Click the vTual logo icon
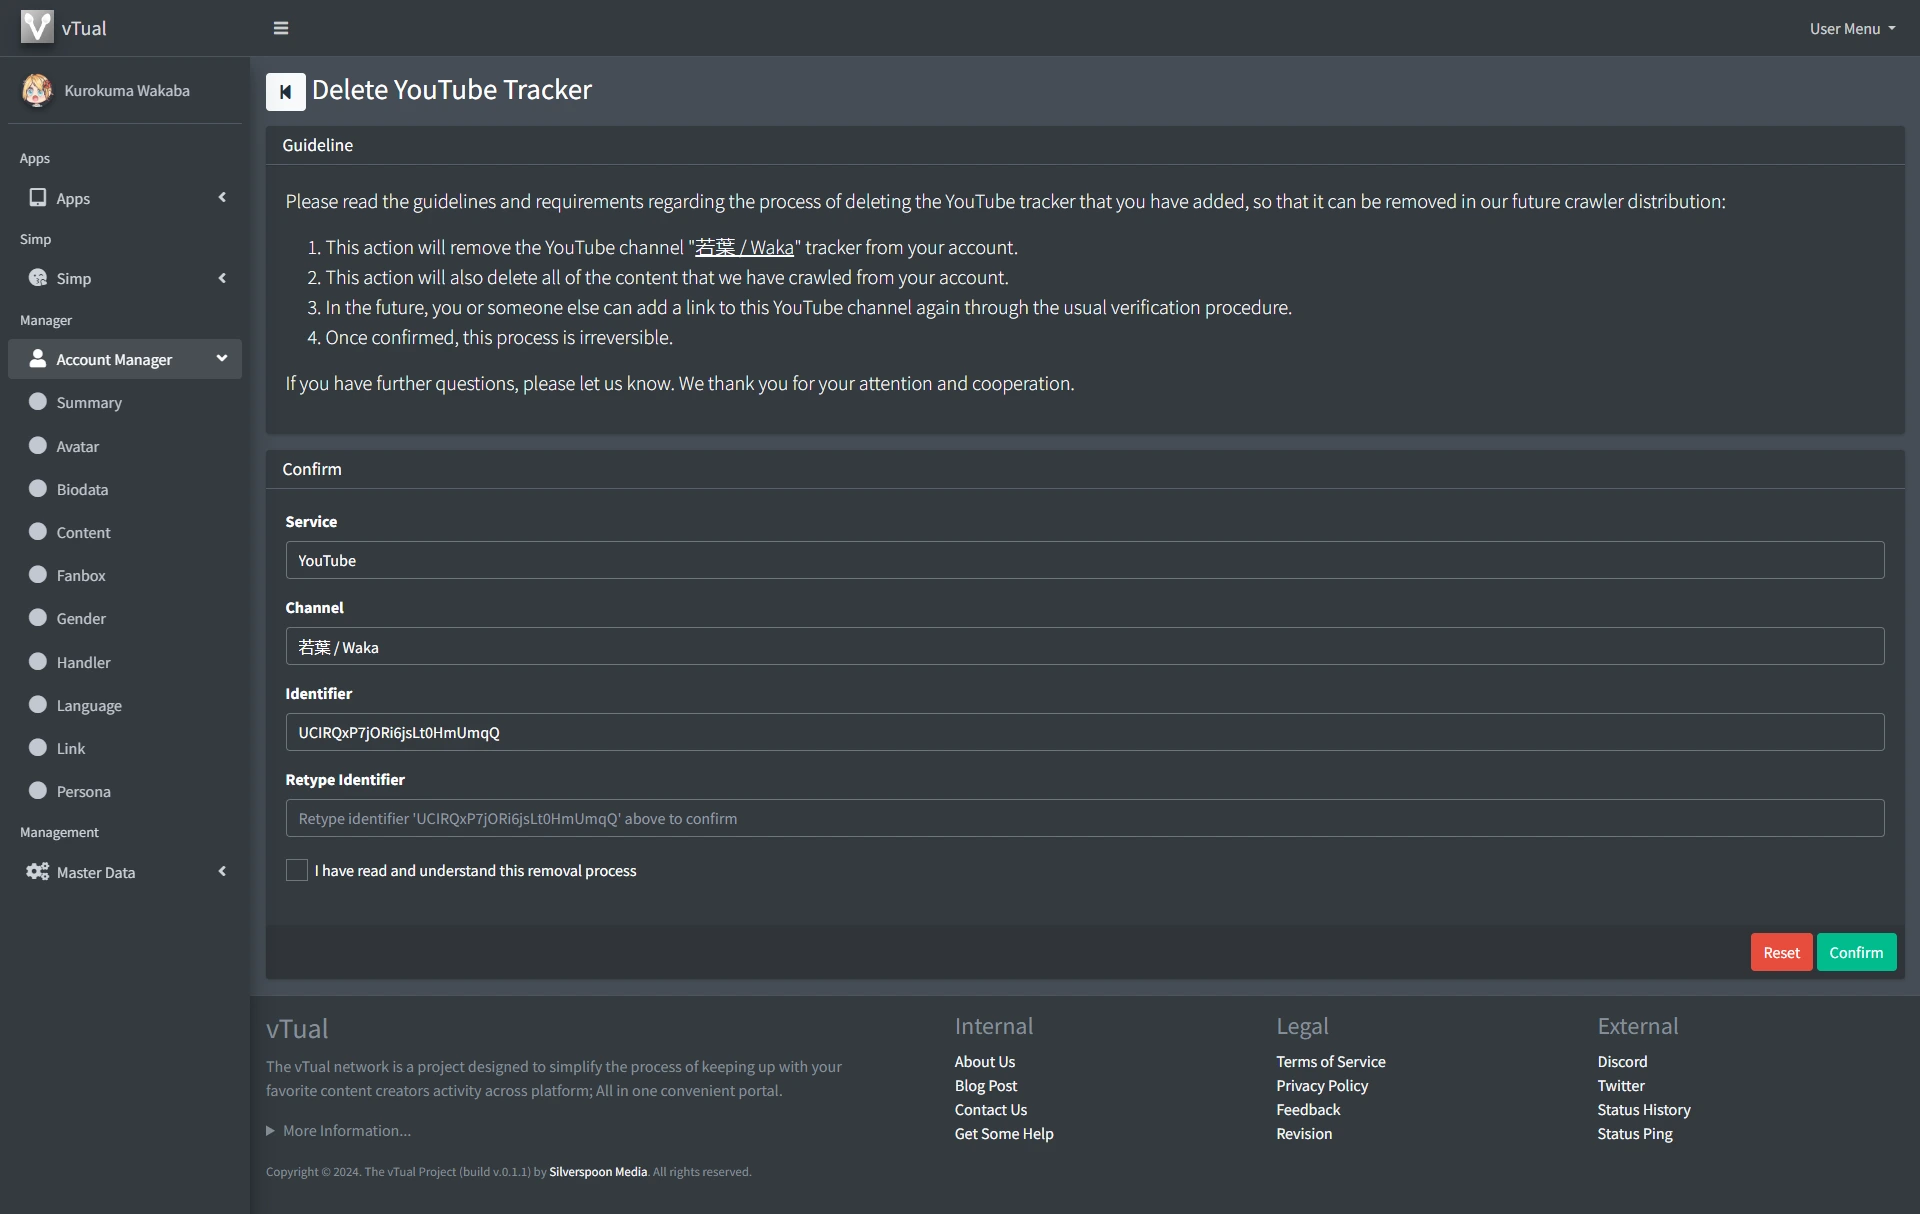The image size is (1920, 1214). (x=37, y=27)
